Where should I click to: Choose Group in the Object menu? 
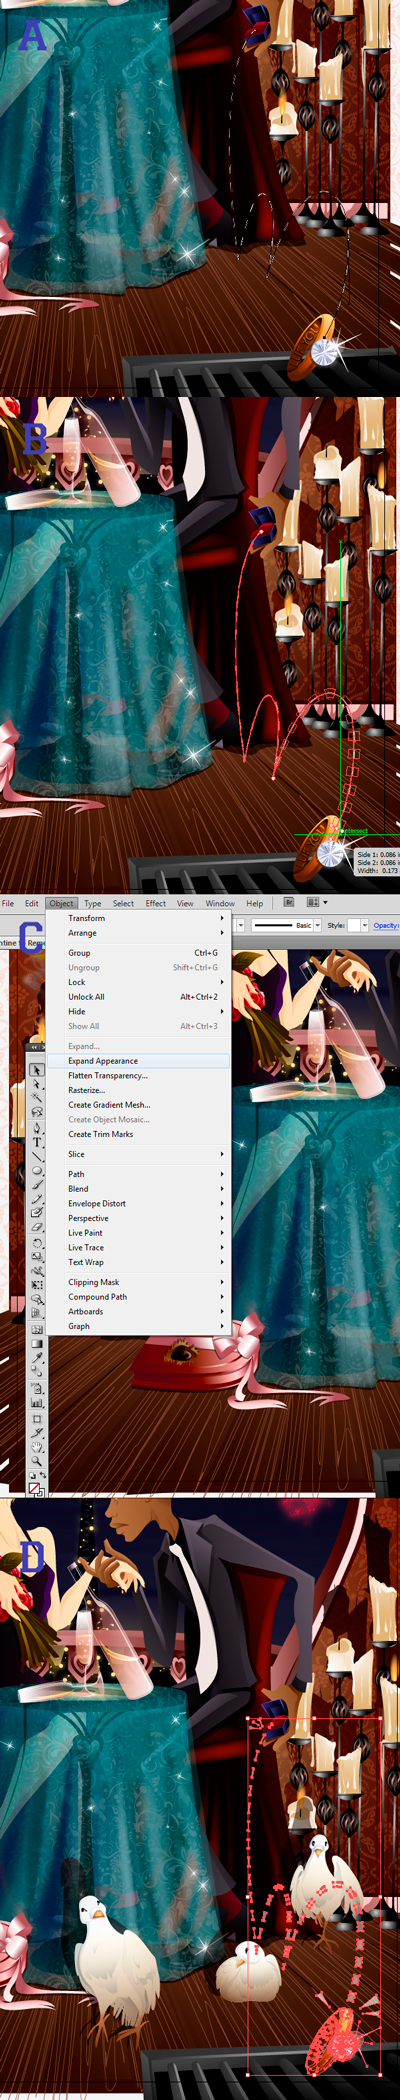(x=139, y=953)
